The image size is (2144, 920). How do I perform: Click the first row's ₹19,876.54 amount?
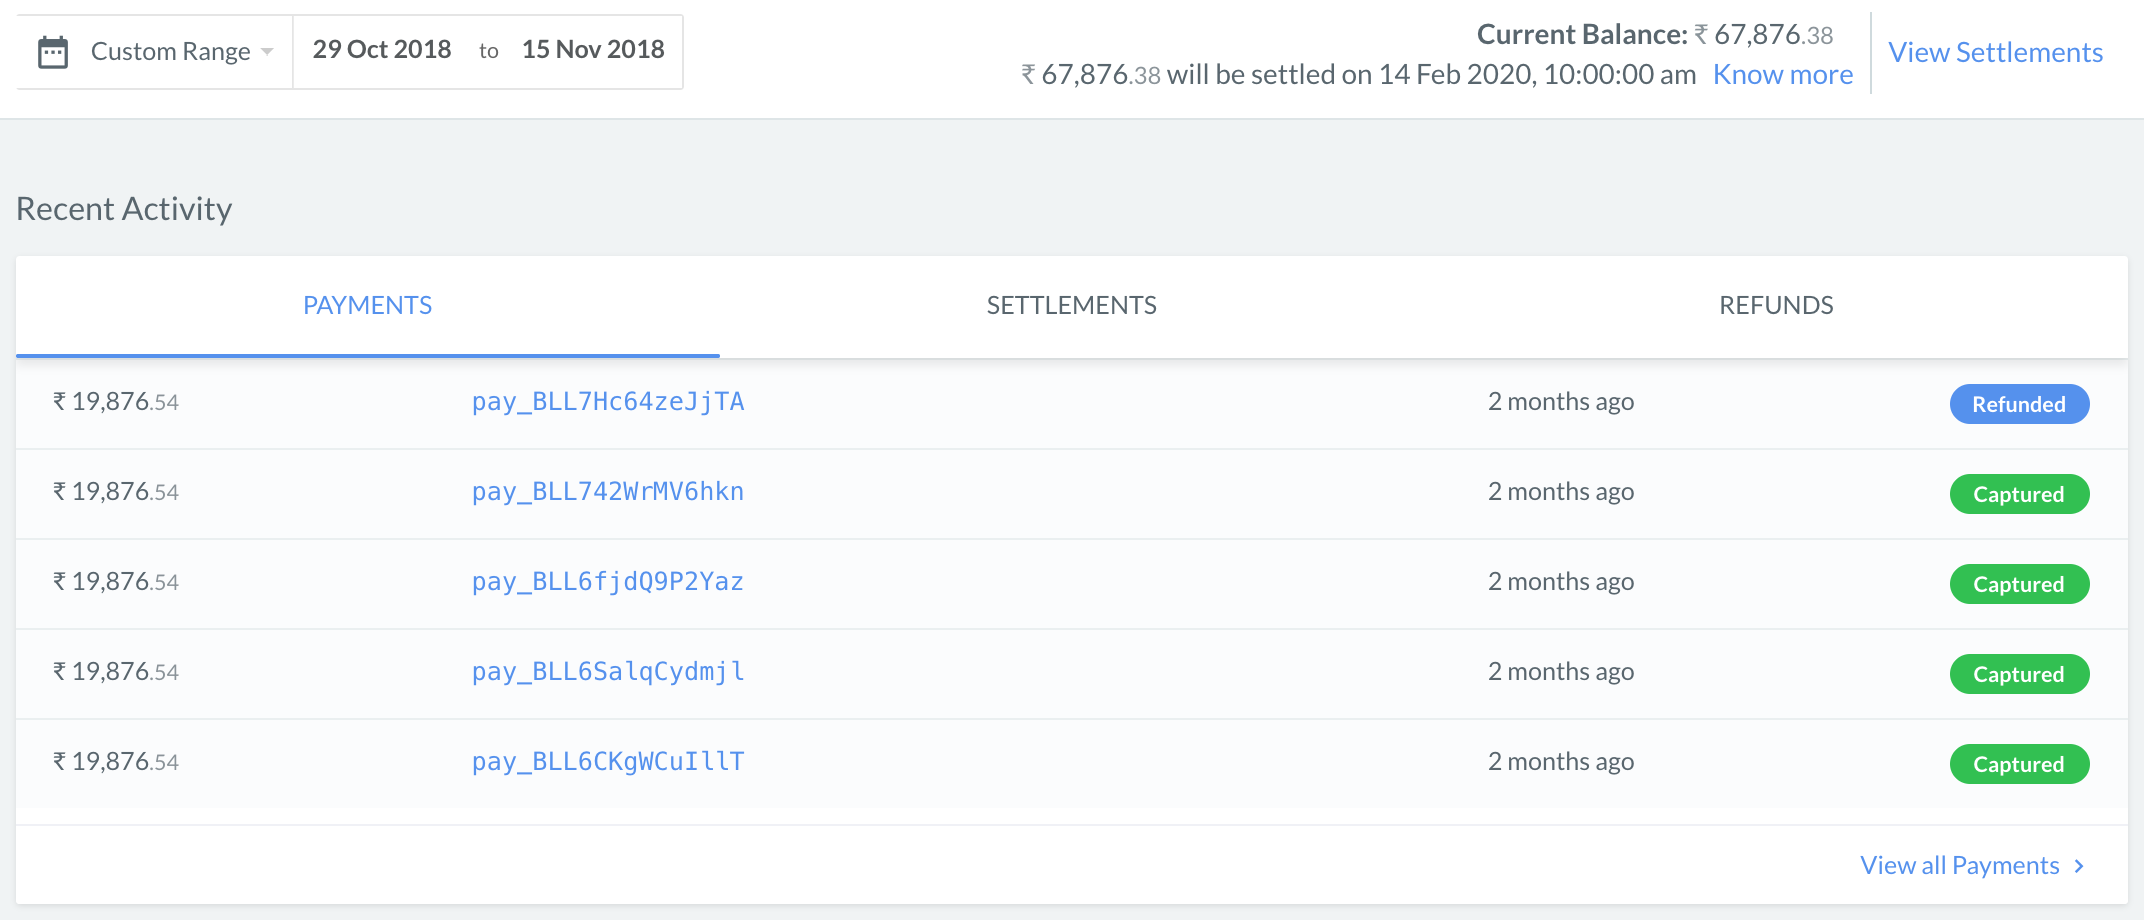[x=116, y=402]
